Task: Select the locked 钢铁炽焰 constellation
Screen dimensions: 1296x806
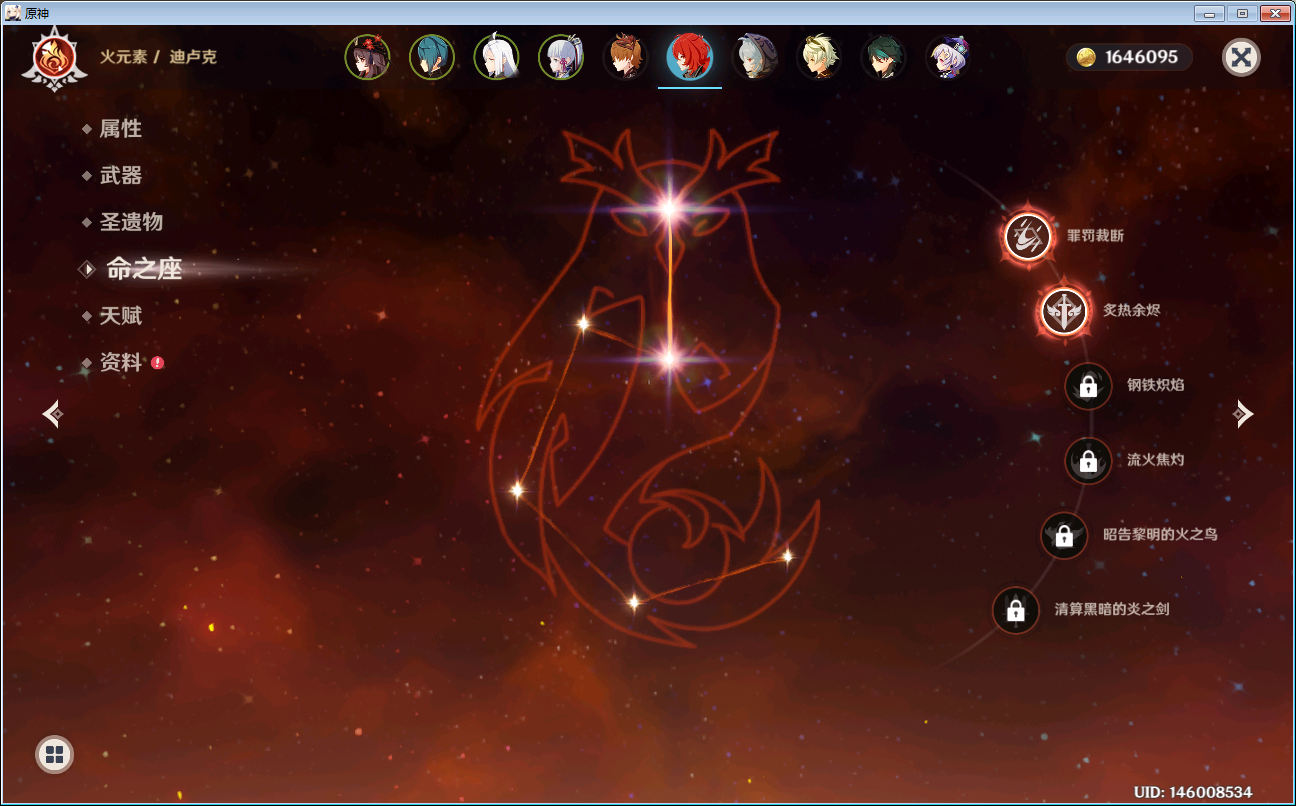Action: (1088, 385)
